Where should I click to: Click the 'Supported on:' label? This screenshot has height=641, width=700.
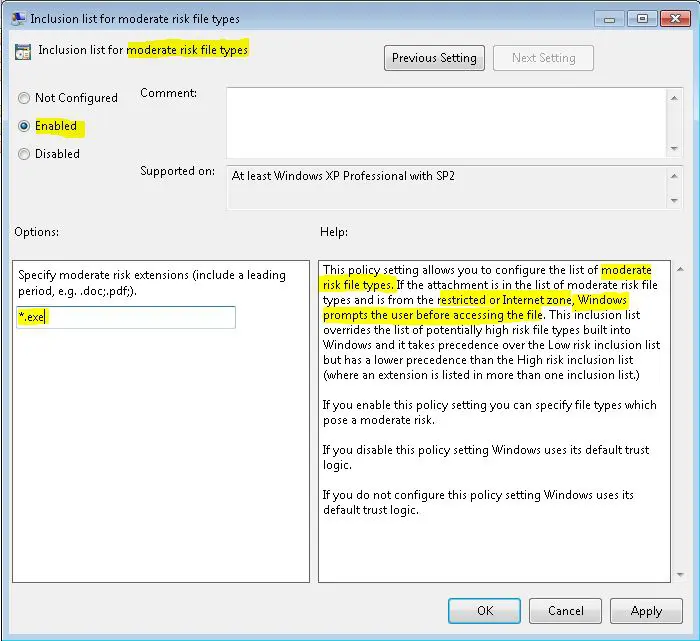(177, 171)
